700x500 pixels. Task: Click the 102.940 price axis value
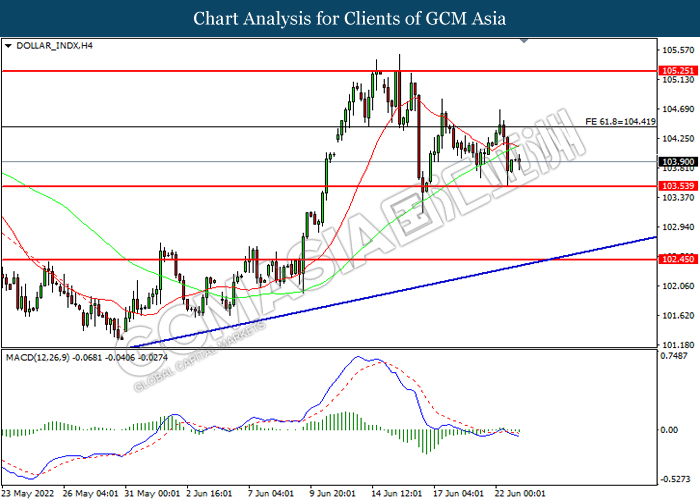pos(678,227)
